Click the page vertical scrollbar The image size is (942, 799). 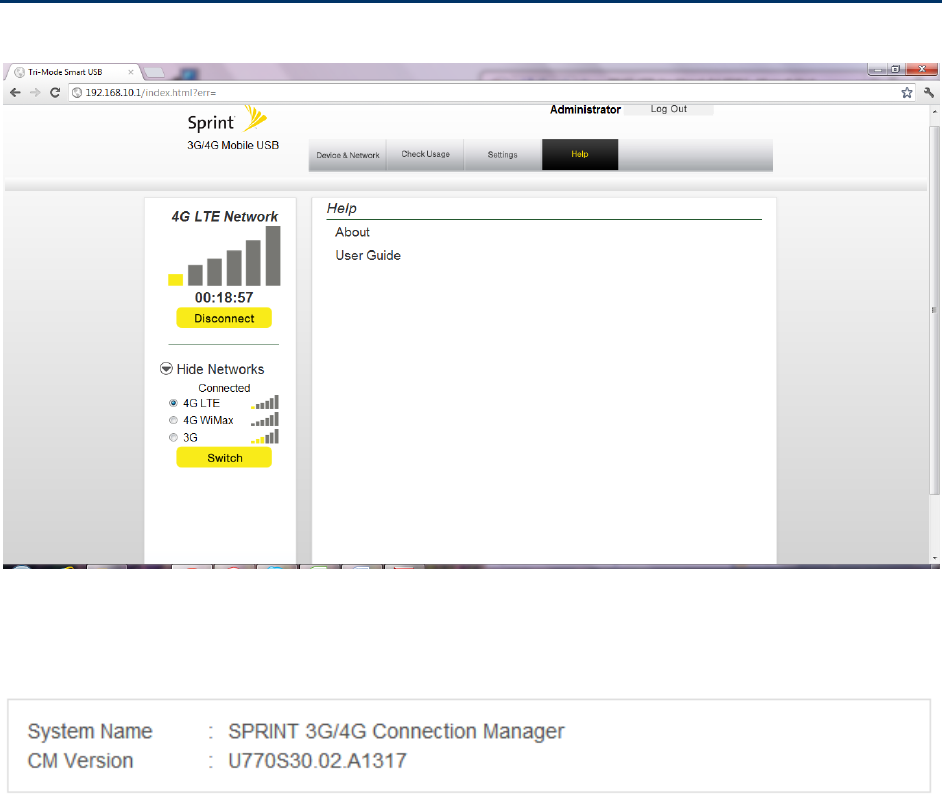[x=934, y=310]
